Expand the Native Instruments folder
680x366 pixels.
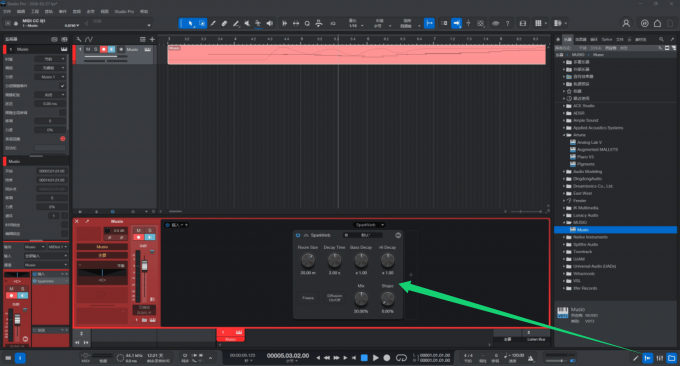point(564,237)
